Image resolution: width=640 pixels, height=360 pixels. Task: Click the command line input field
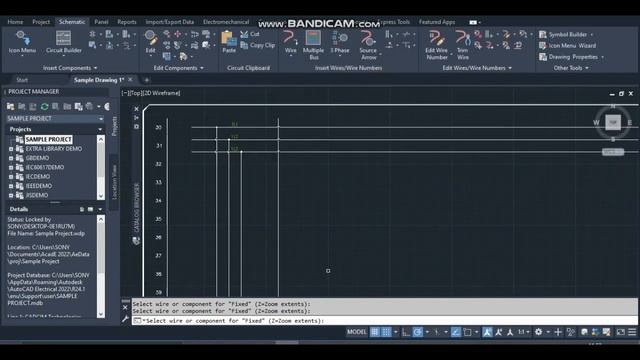pyautogui.click(x=384, y=321)
